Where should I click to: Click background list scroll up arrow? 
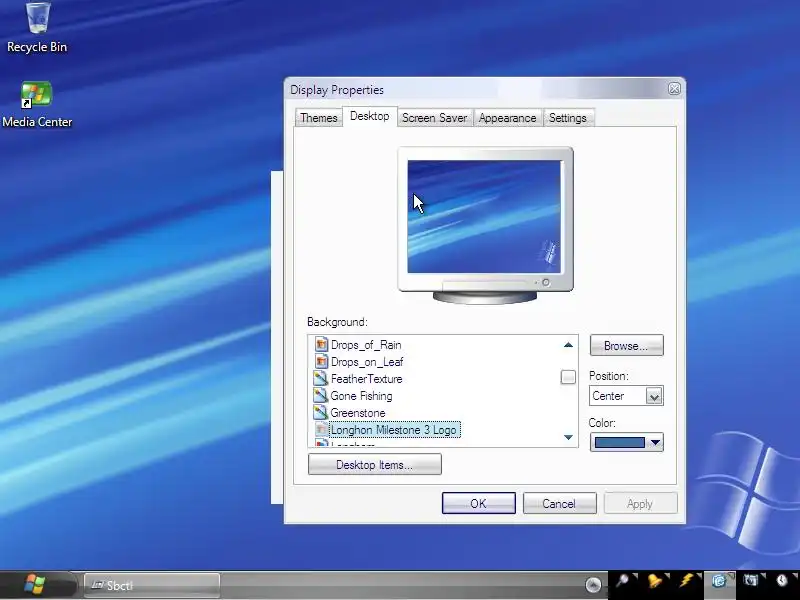tap(568, 345)
